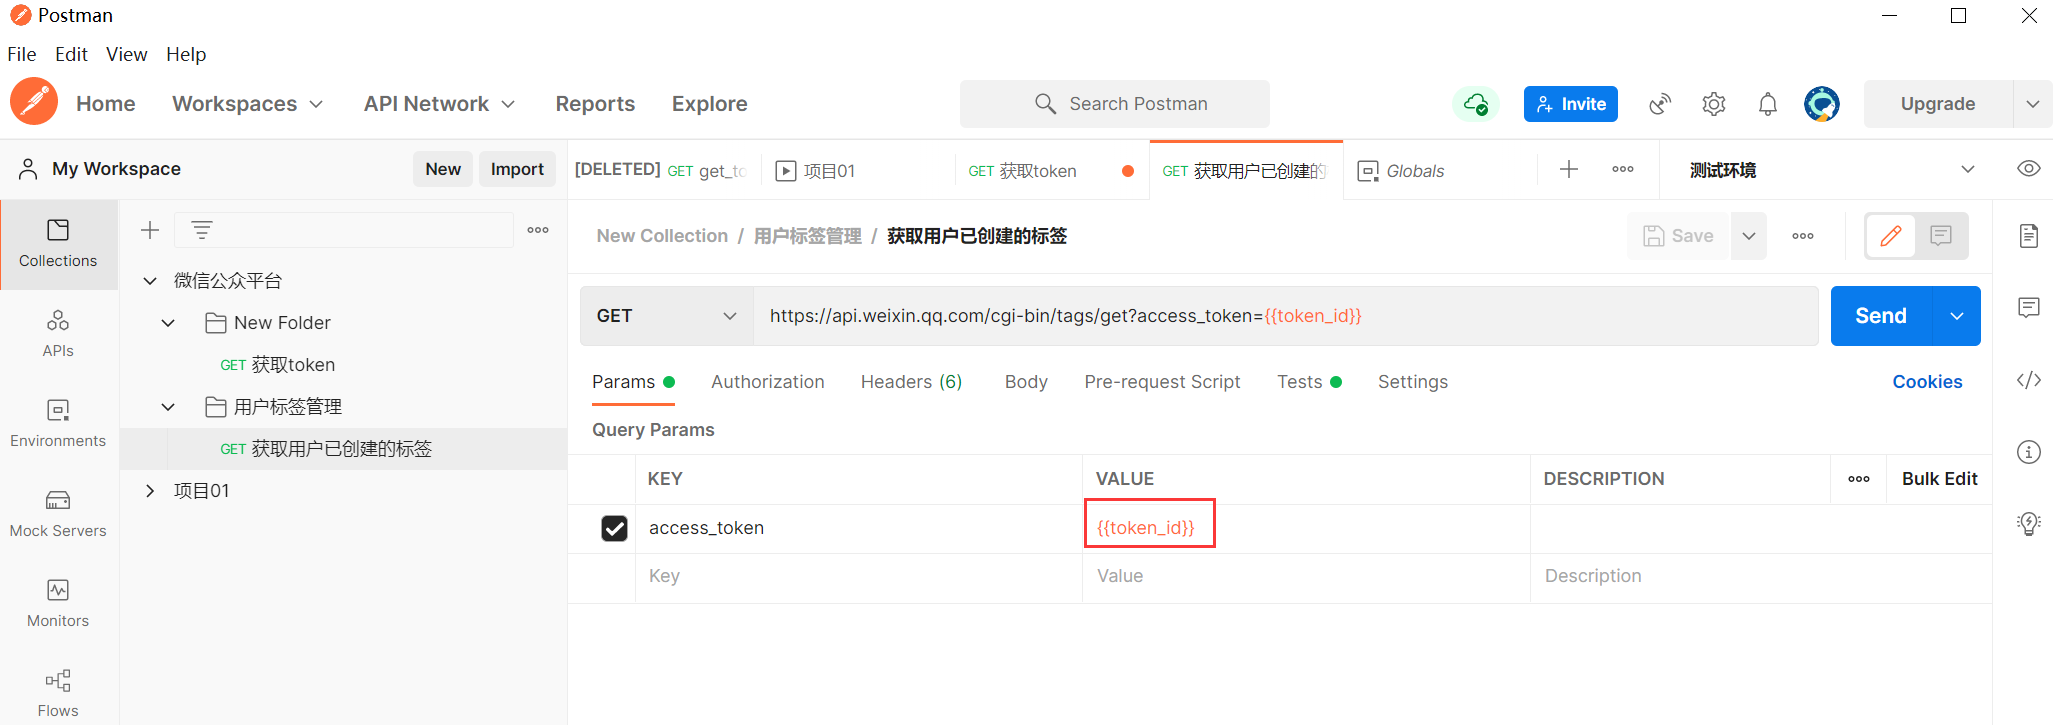Switch to the Pre-request Script tab
2053x725 pixels.
1162,382
